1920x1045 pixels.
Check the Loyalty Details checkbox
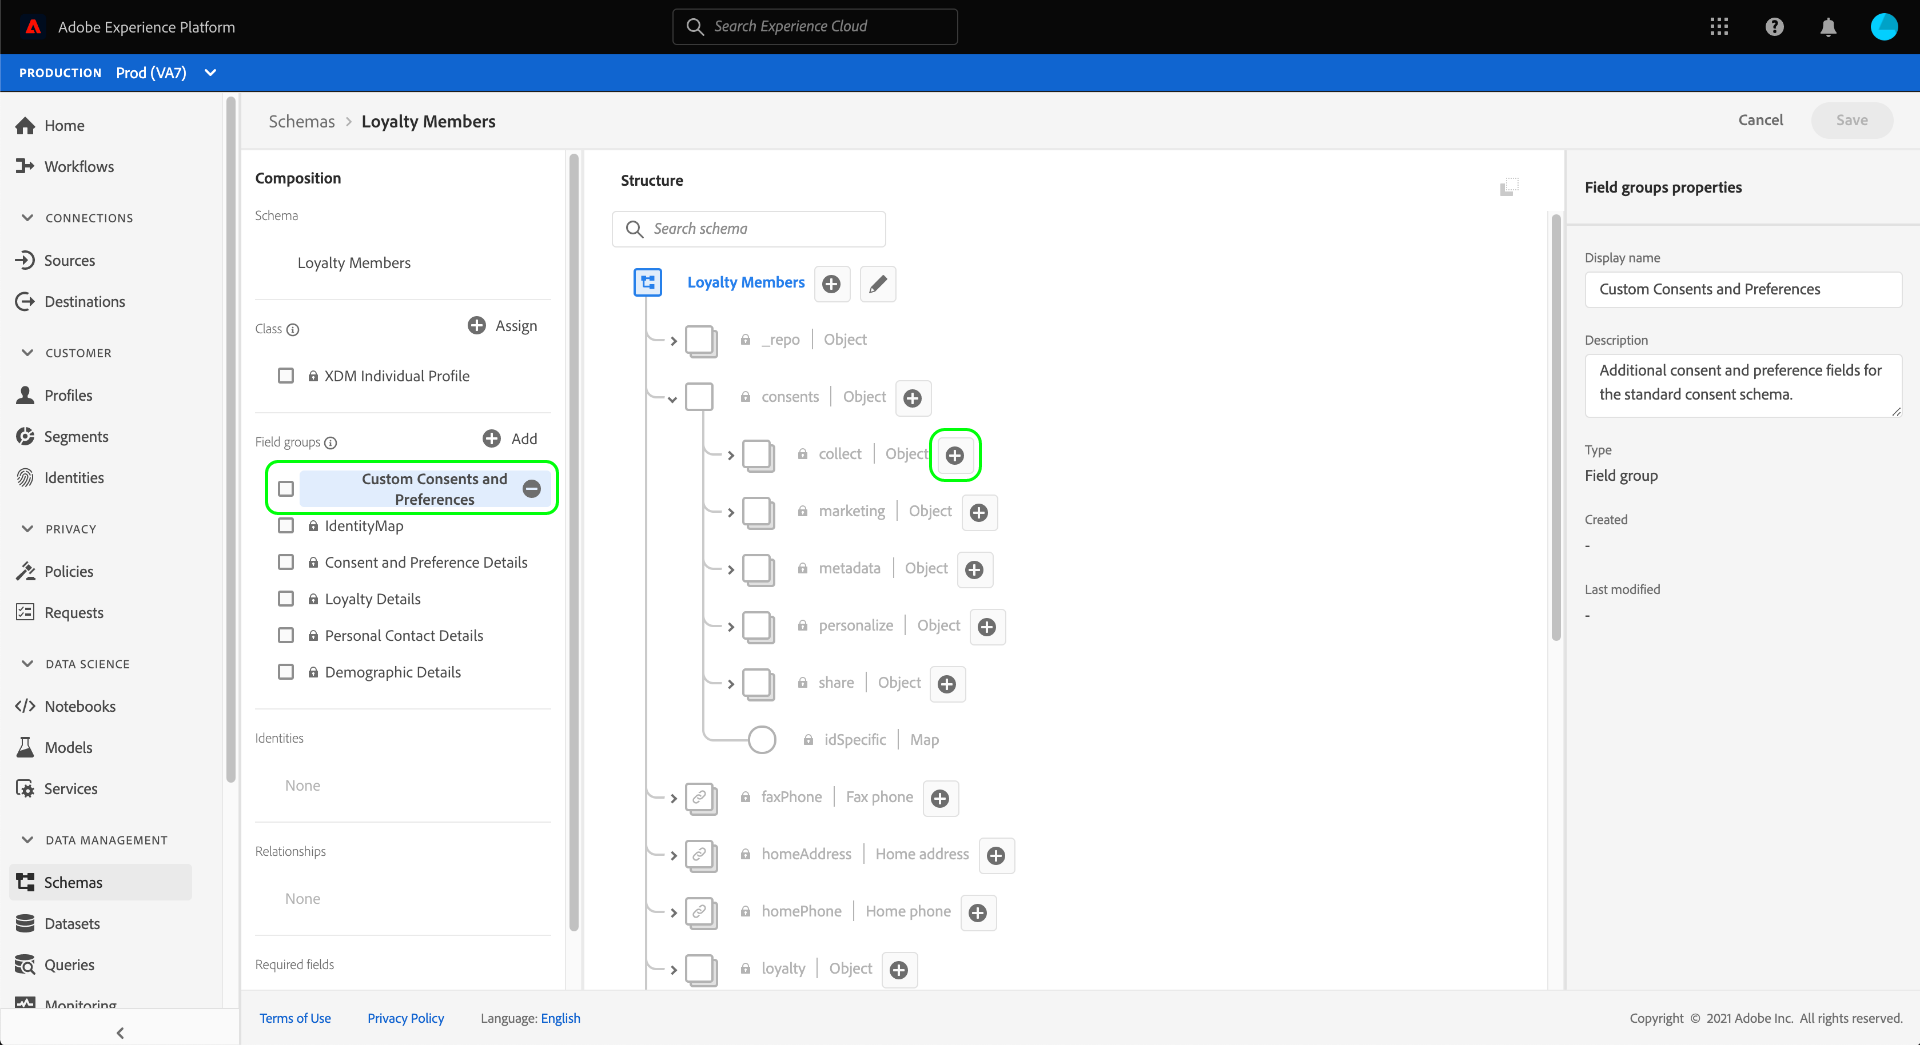pyautogui.click(x=286, y=599)
